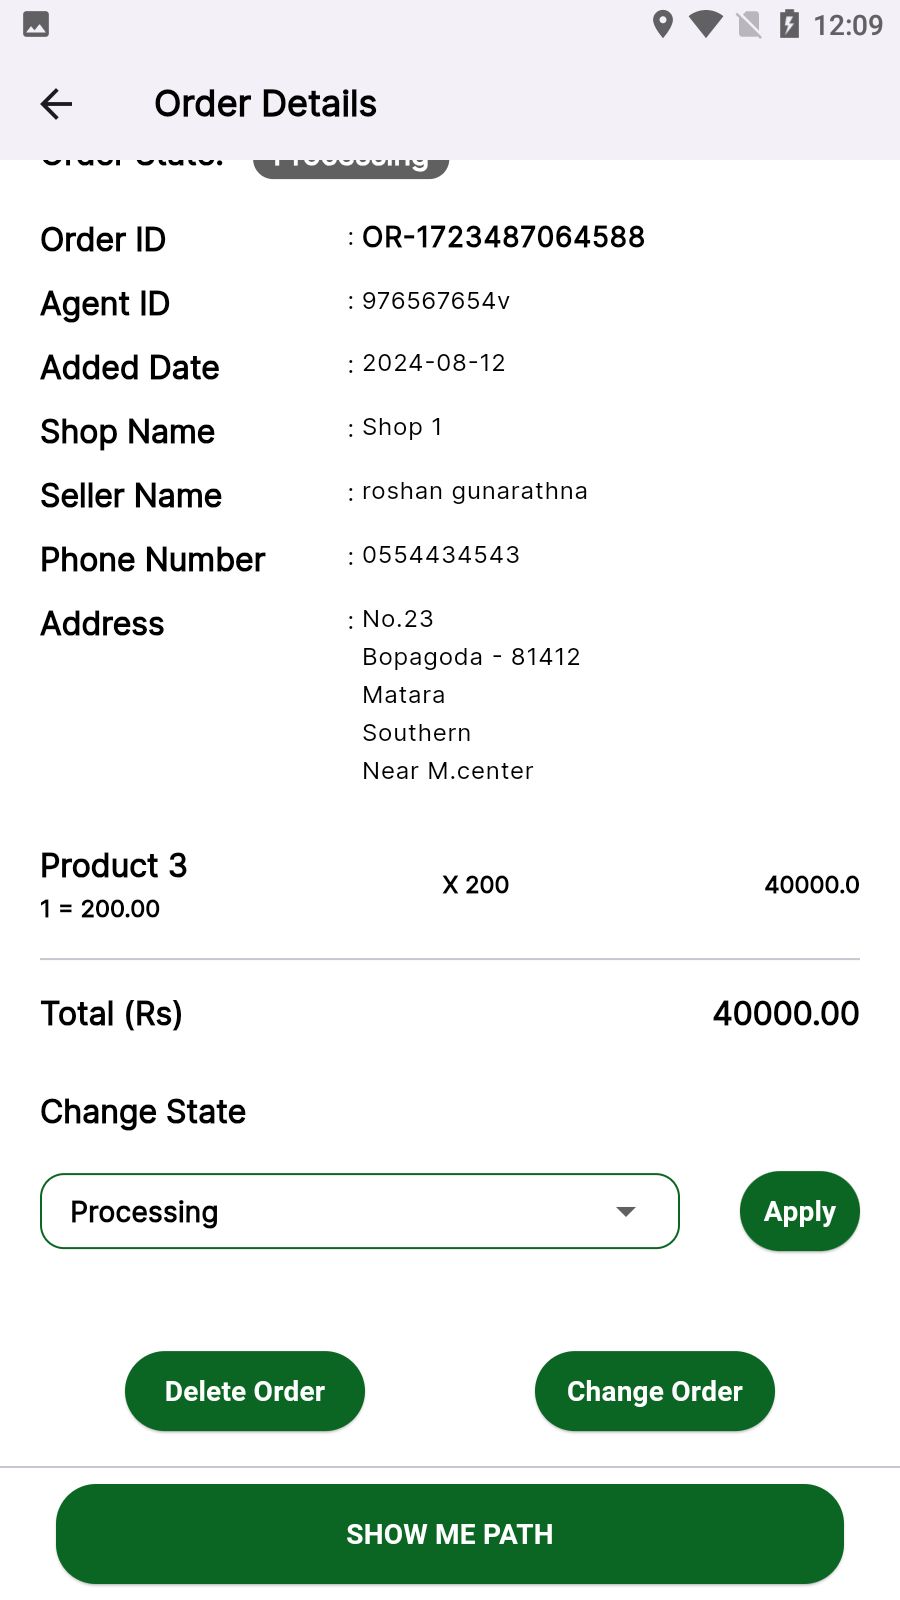
Task: Tap the 12:09 clock in status bar
Action: coord(848,24)
